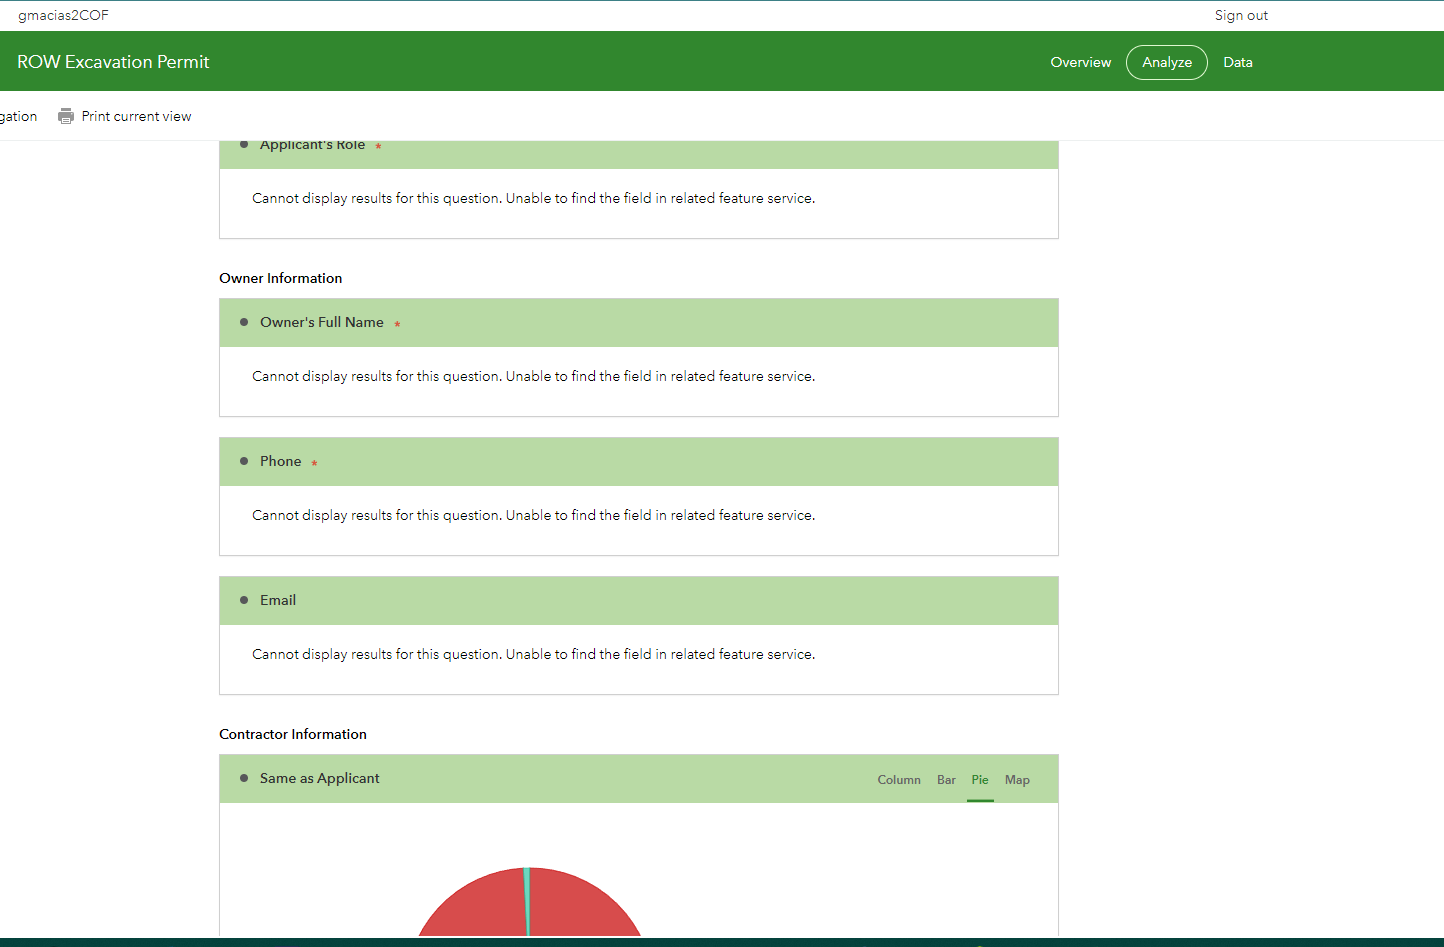Select the Analyze tab

click(x=1167, y=62)
